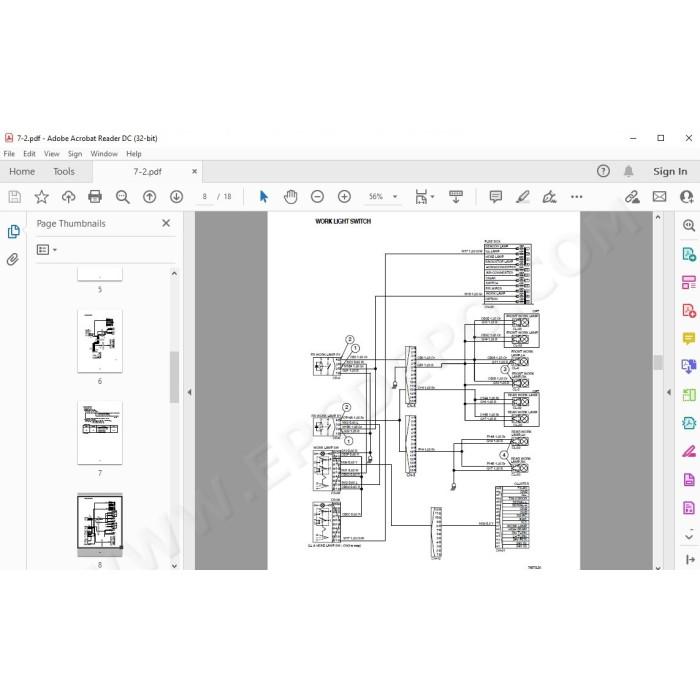
Task: Open the Sign document tool
Action: [549, 196]
